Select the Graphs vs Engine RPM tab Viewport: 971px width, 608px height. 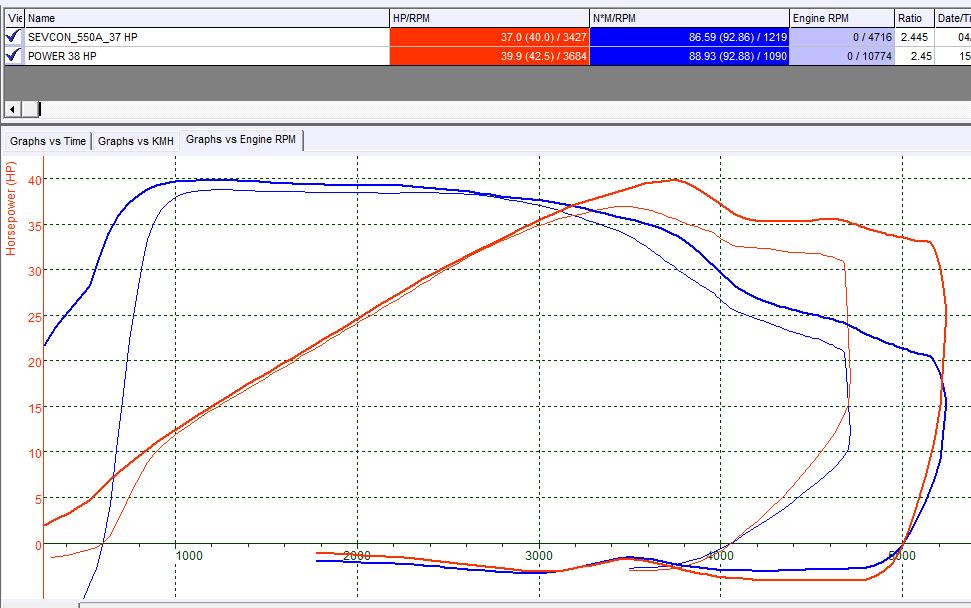pyautogui.click(x=241, y=140)
